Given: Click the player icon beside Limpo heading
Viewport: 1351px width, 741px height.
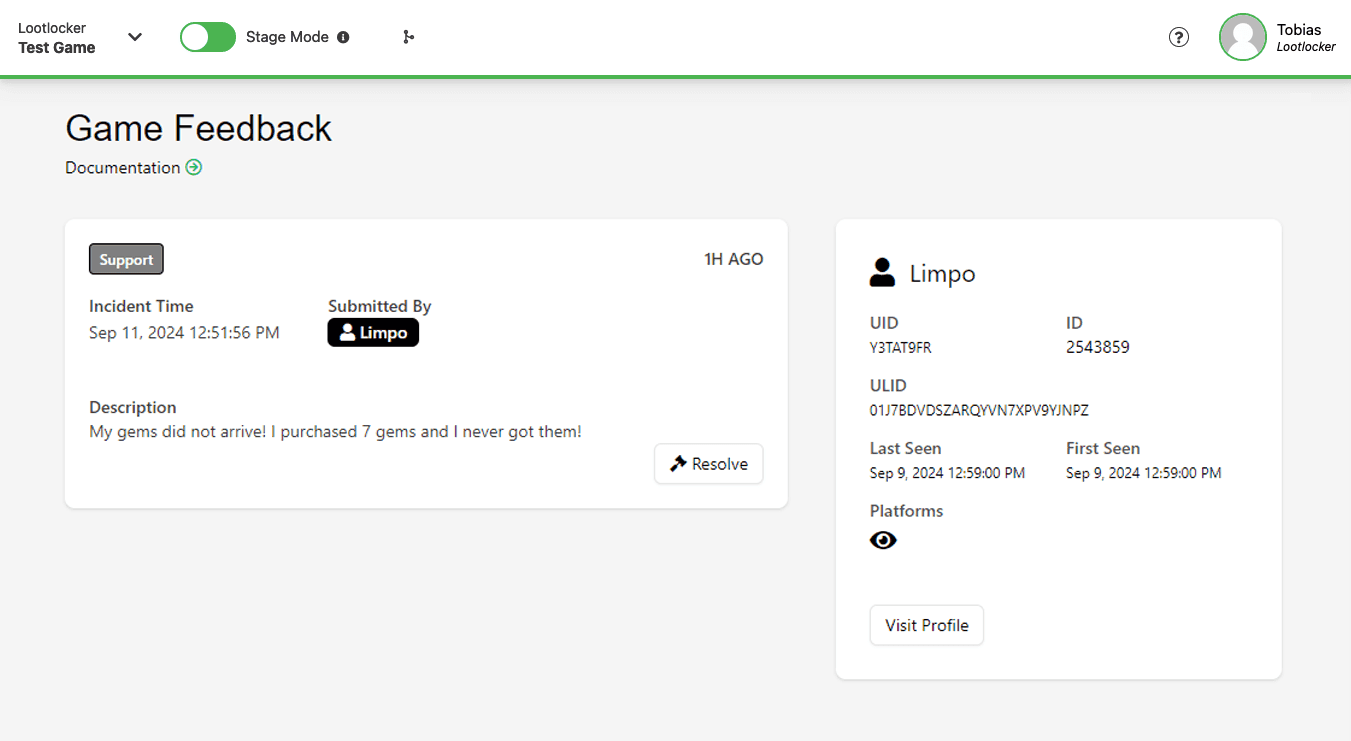Looking at the screenshot, I should [882, 273].
